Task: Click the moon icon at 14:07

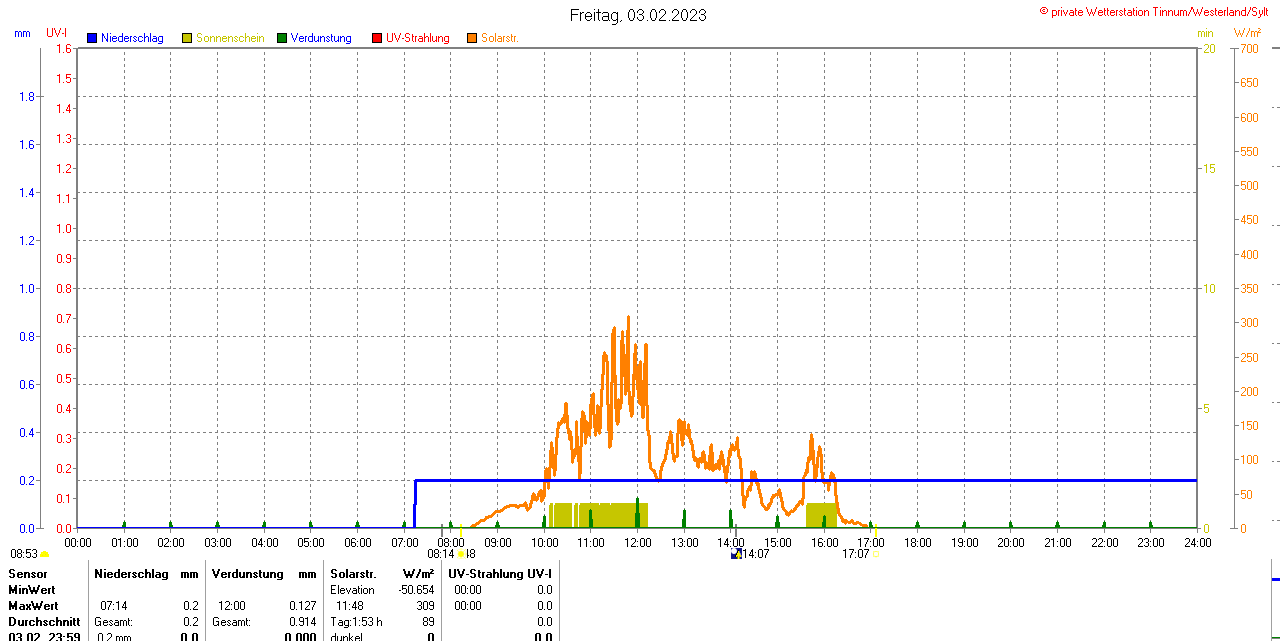Action: tap(737, 554)
